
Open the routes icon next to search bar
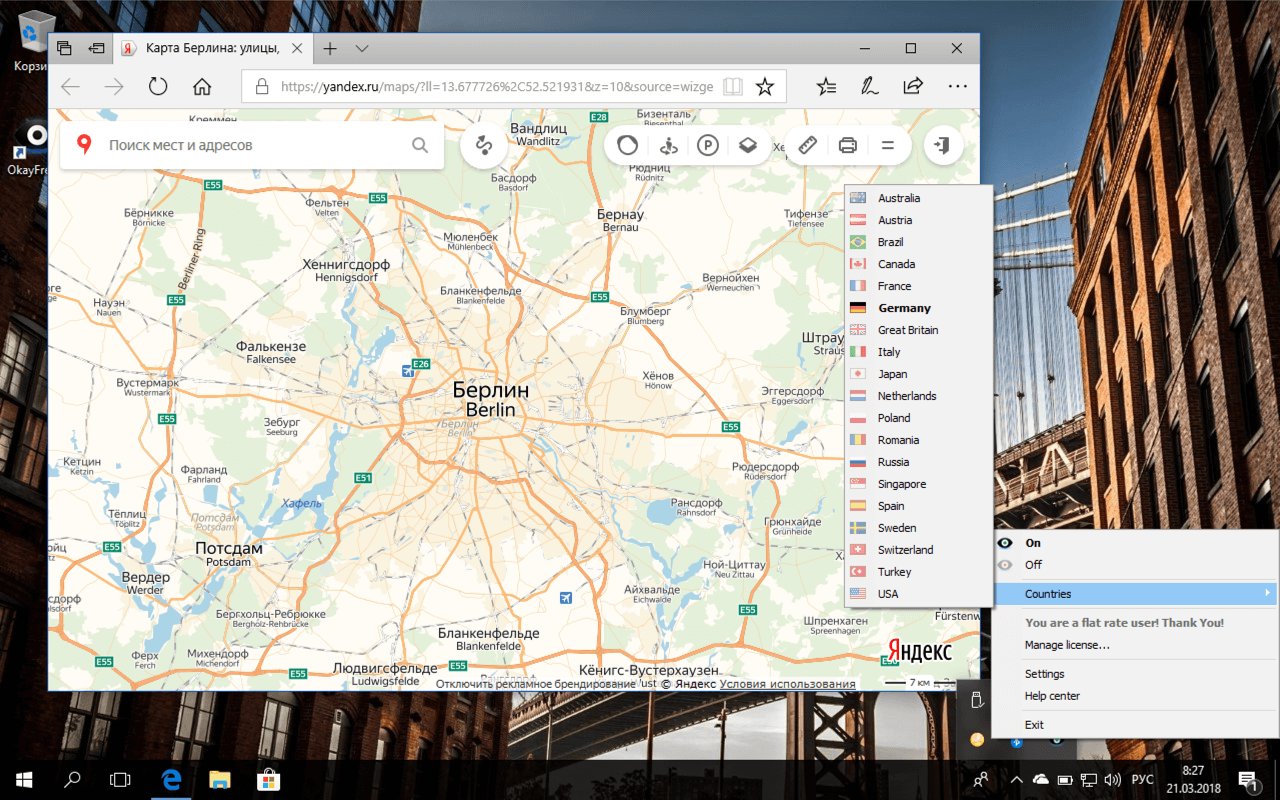tap(484, 145)
